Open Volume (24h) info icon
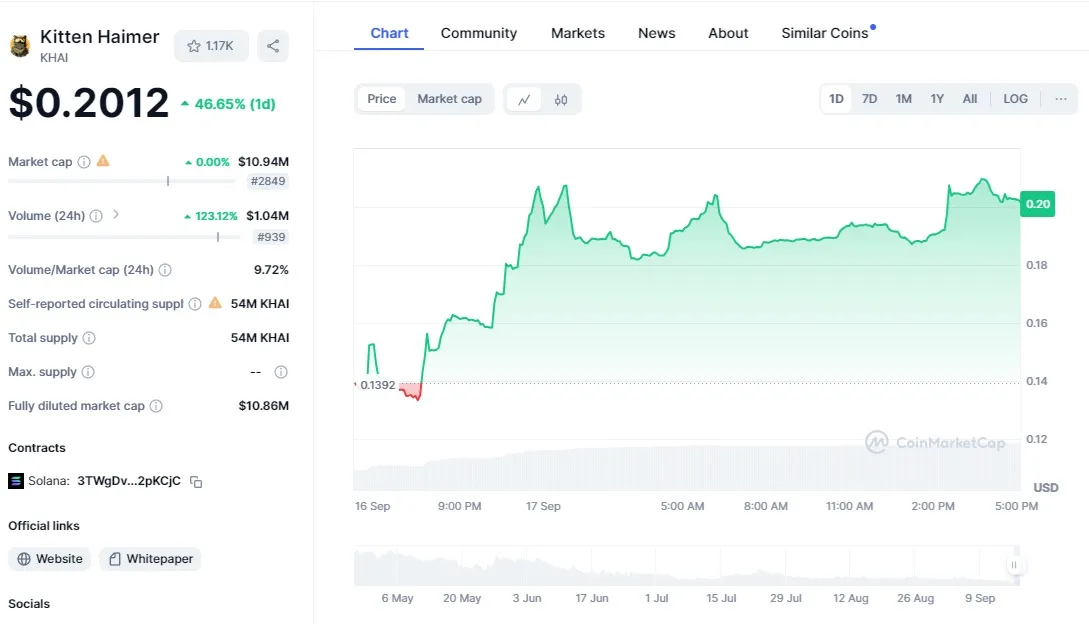 (96, 216)
